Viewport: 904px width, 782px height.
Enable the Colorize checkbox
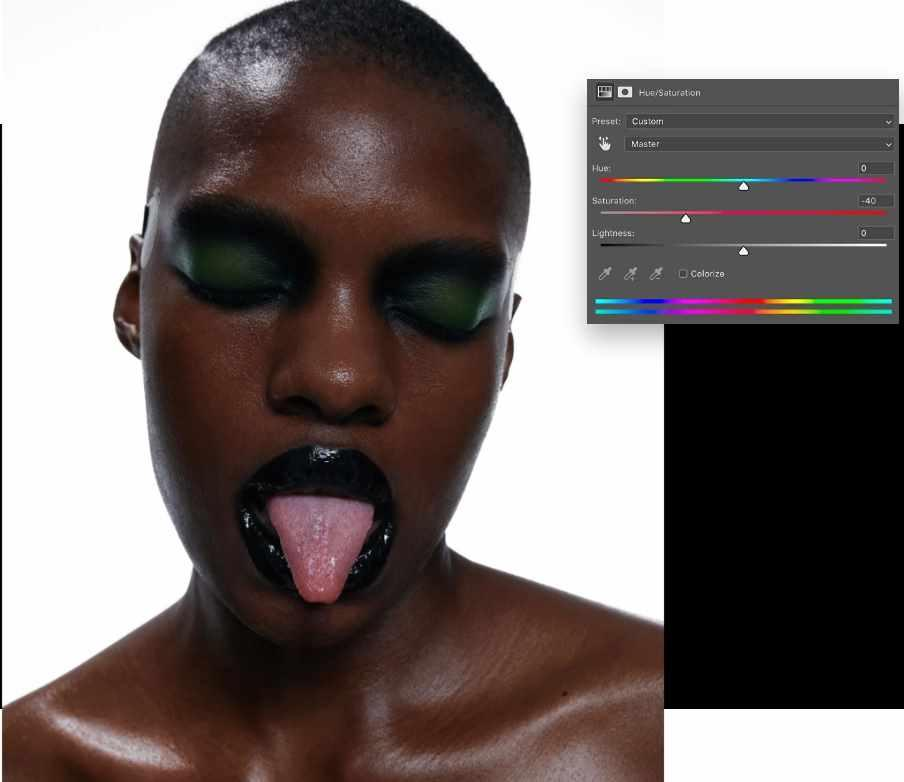(x=683, y=274)
